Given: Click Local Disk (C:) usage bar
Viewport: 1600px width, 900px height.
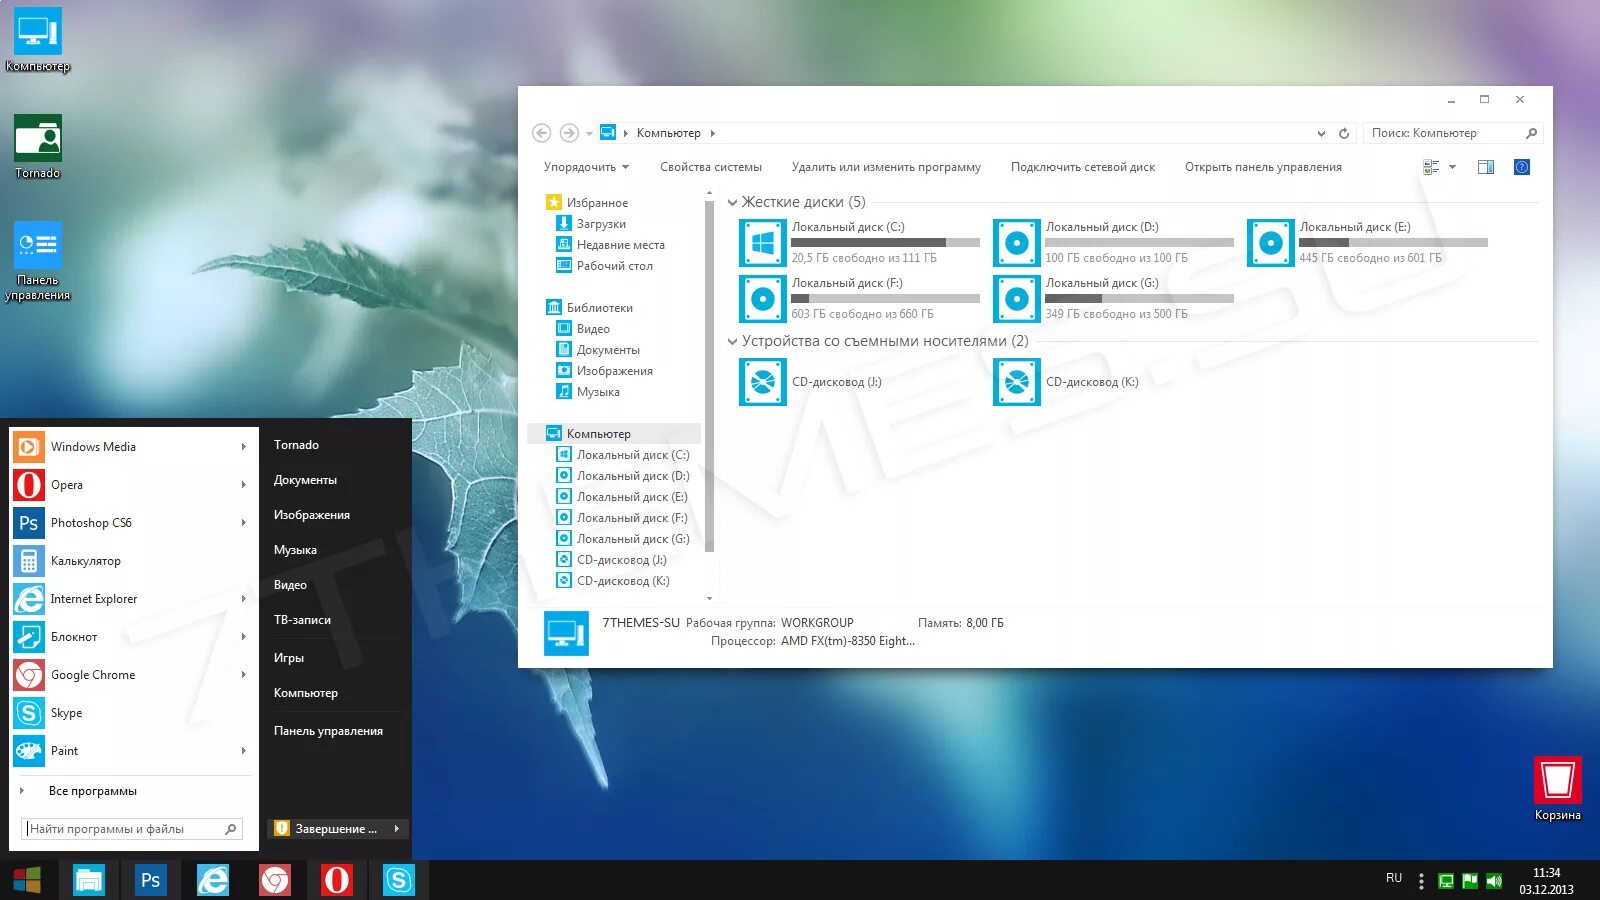Looking at the screenshot, I should pos(885,242).
